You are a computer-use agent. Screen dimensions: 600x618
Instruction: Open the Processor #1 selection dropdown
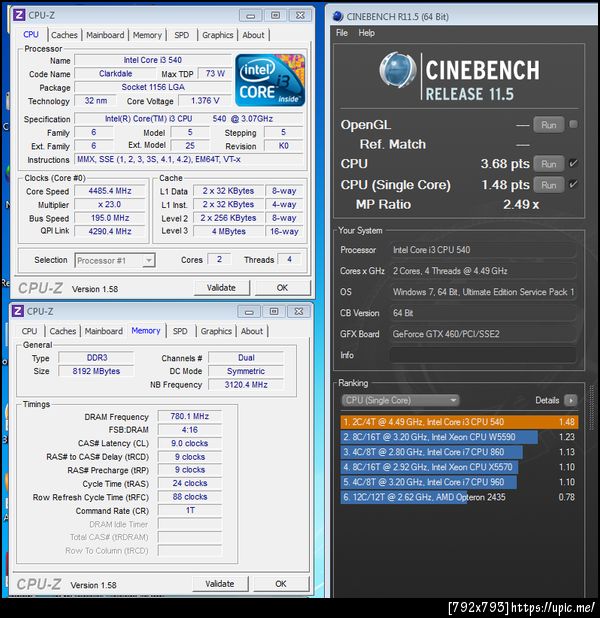(115, 260)
